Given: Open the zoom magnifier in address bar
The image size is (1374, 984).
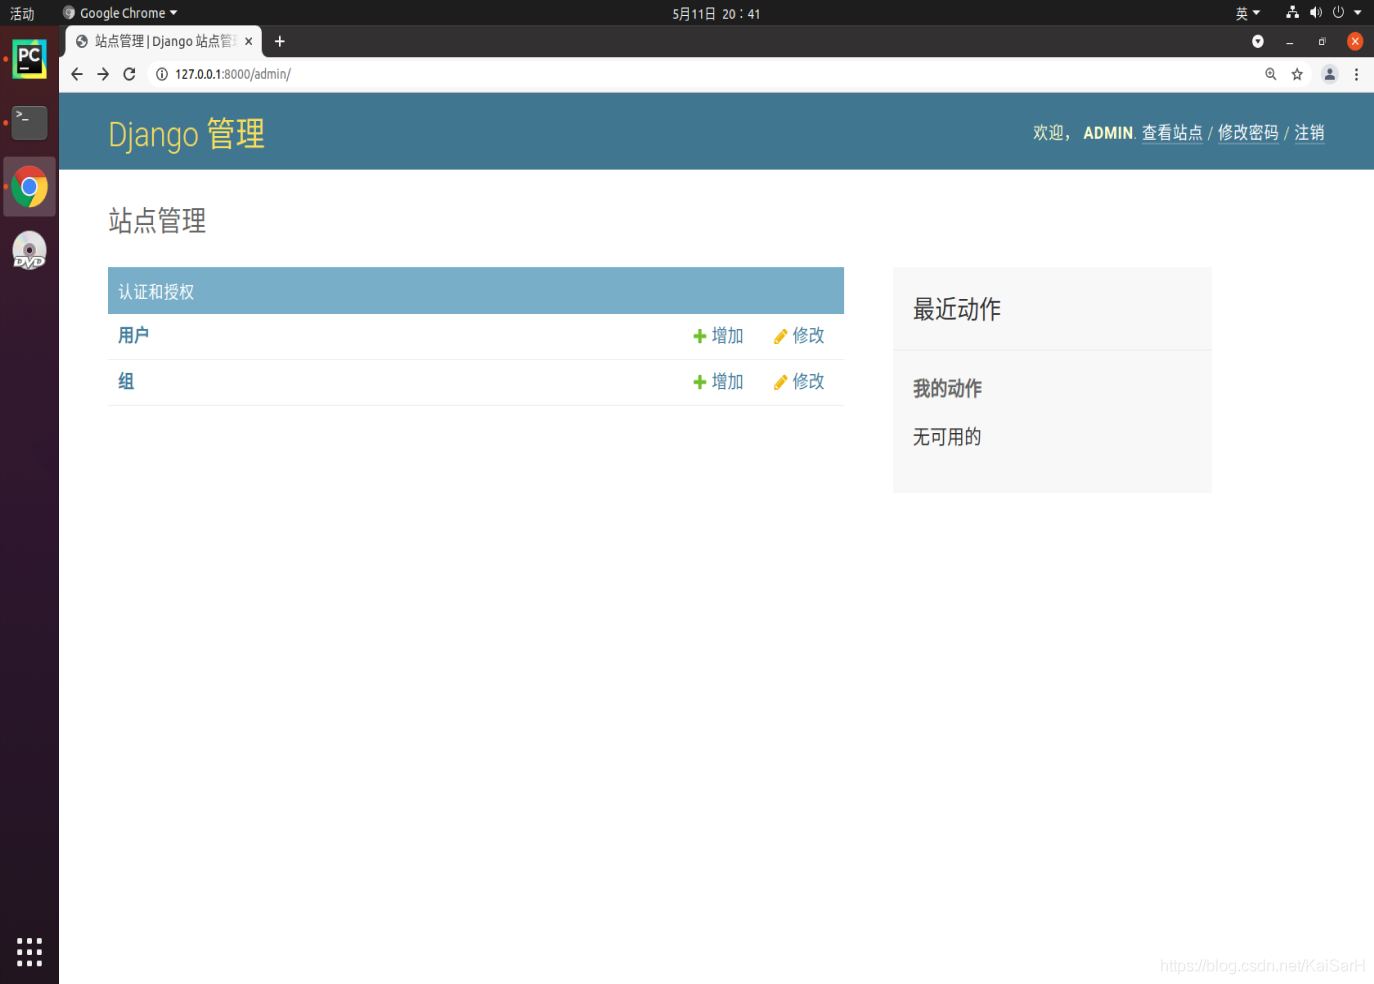Looking at the screenshot, I should [1271, 74].
